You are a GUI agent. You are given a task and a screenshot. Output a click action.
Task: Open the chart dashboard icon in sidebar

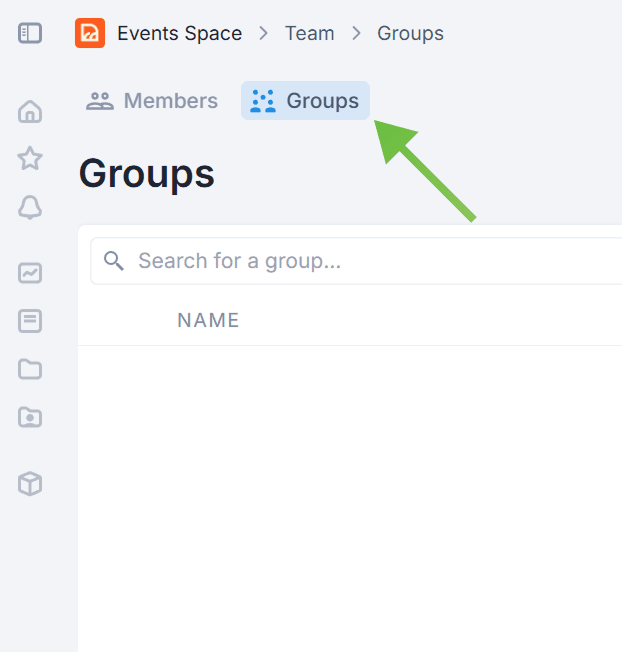[30, 272]
